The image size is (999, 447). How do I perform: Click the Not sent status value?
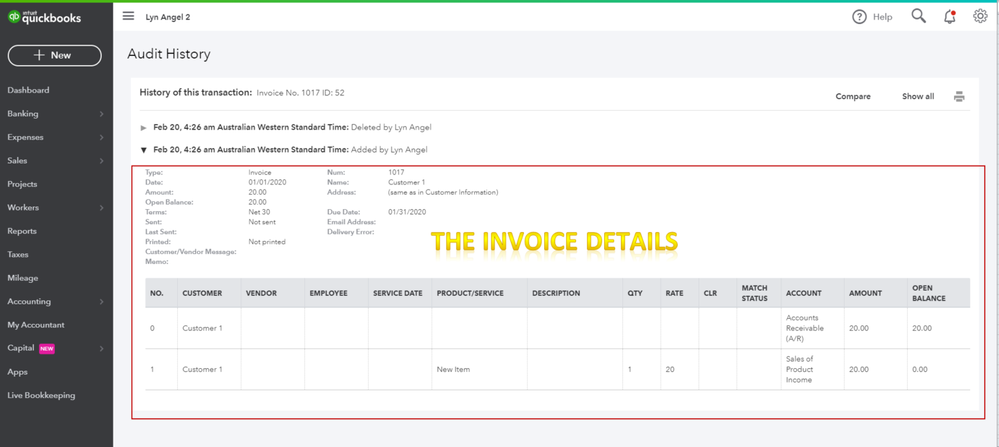(262, 222)
